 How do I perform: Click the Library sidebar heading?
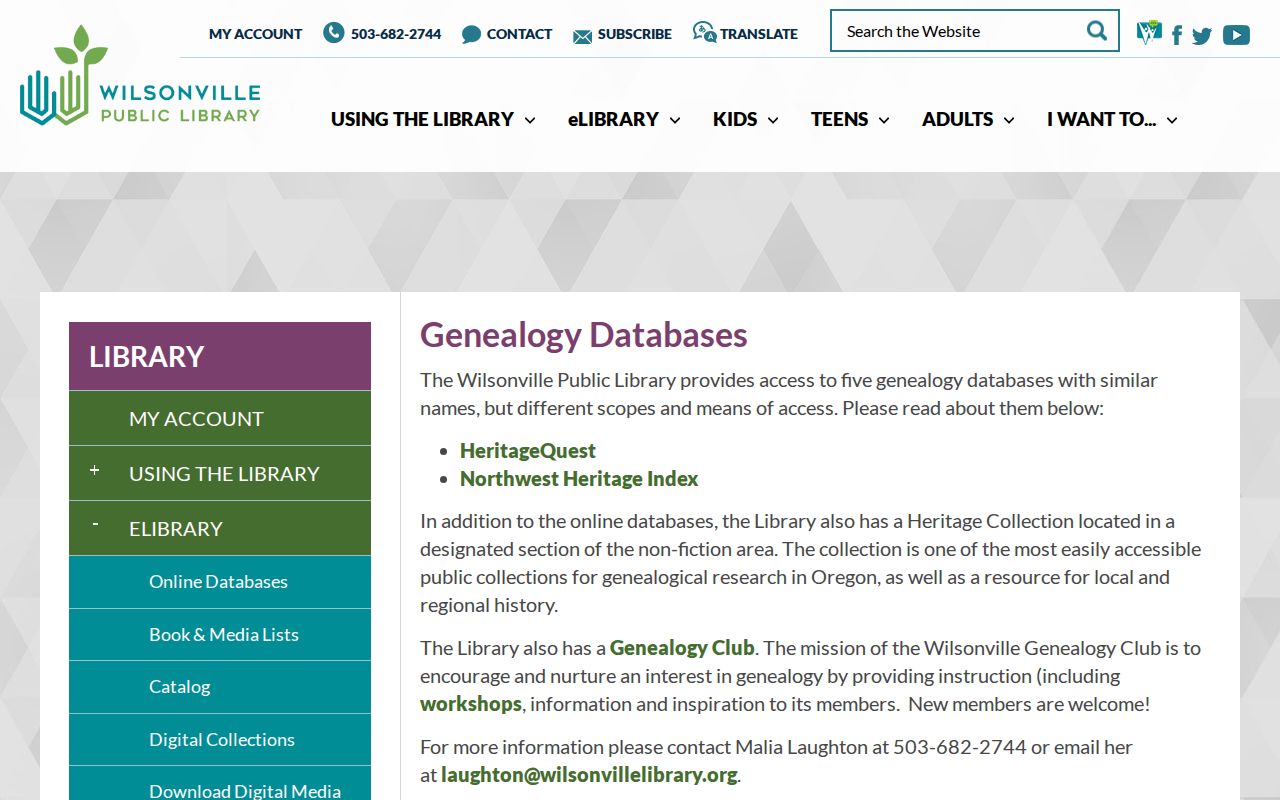(220, 356)
